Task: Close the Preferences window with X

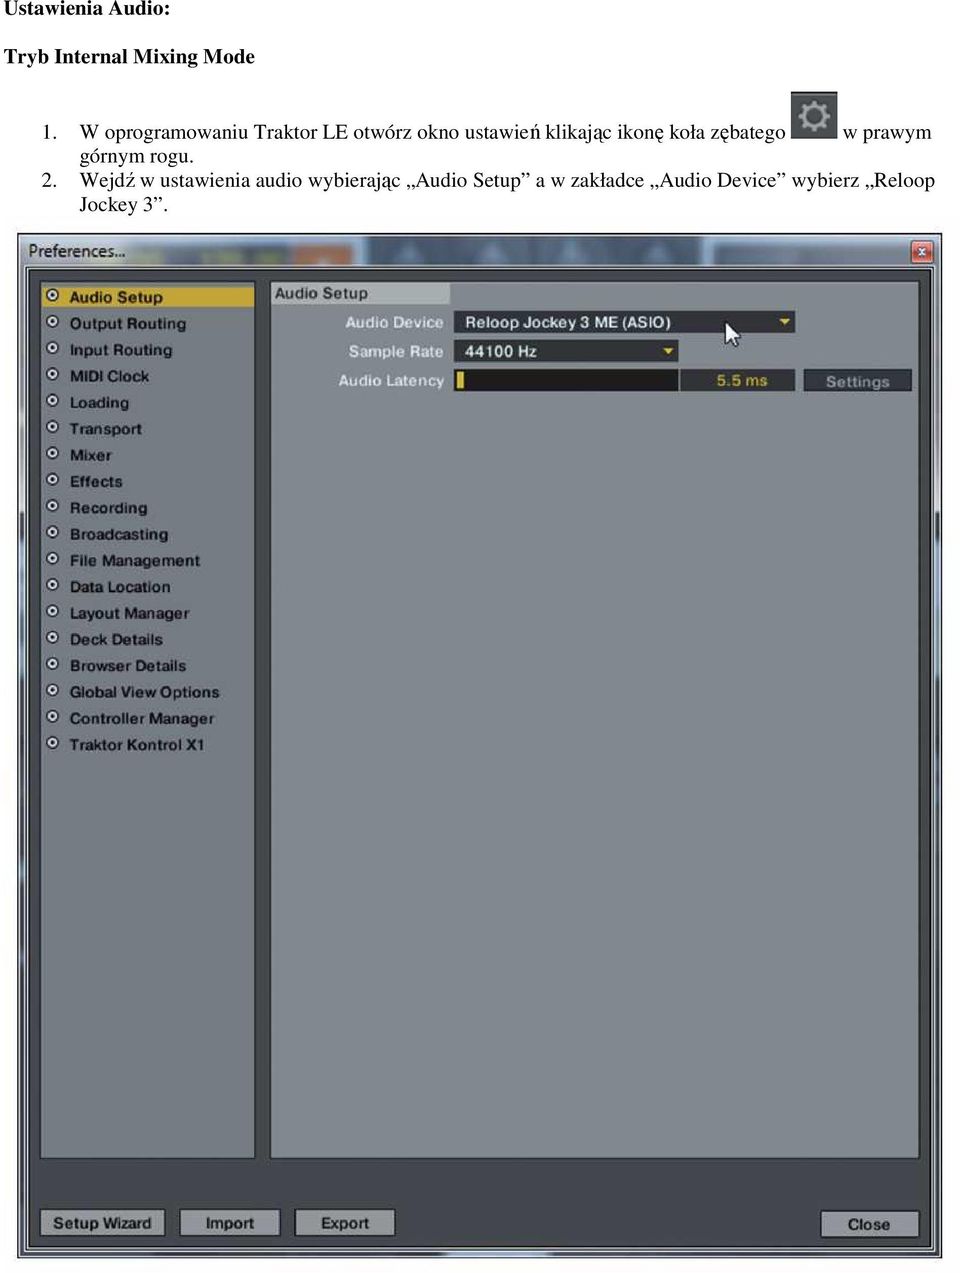Action: pos(922,252)
